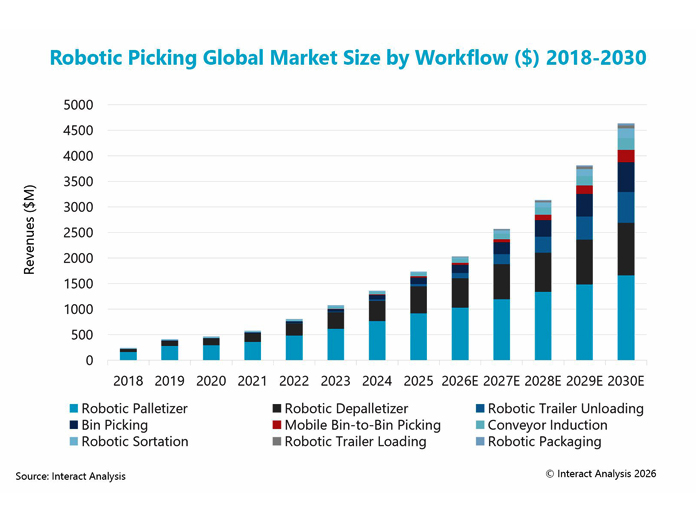This screenshot has height=522, width=696.
Task: Click the 2018 stacked bar
Action: click(x=128, y=354)
